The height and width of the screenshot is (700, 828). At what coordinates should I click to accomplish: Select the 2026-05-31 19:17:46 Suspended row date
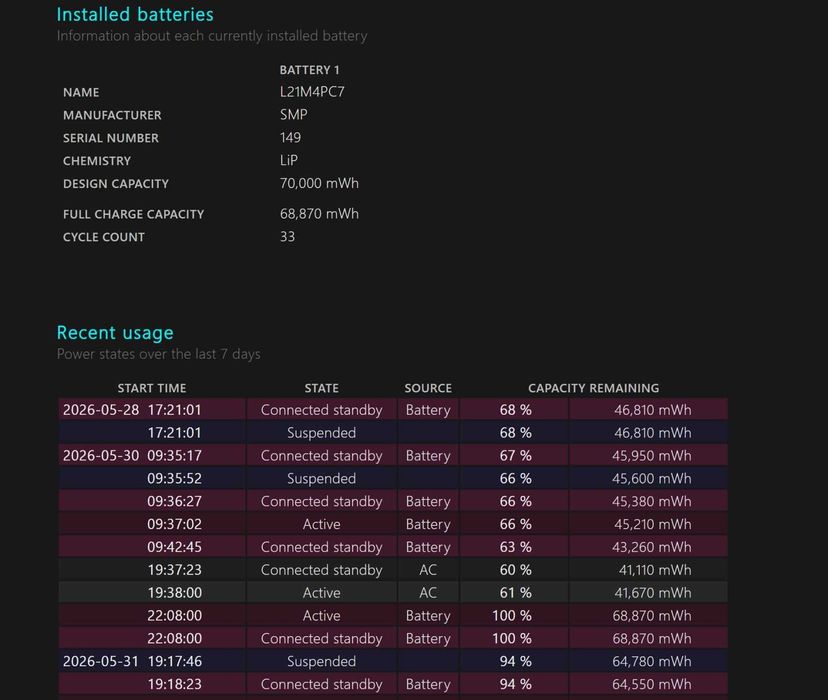point(100,661)
